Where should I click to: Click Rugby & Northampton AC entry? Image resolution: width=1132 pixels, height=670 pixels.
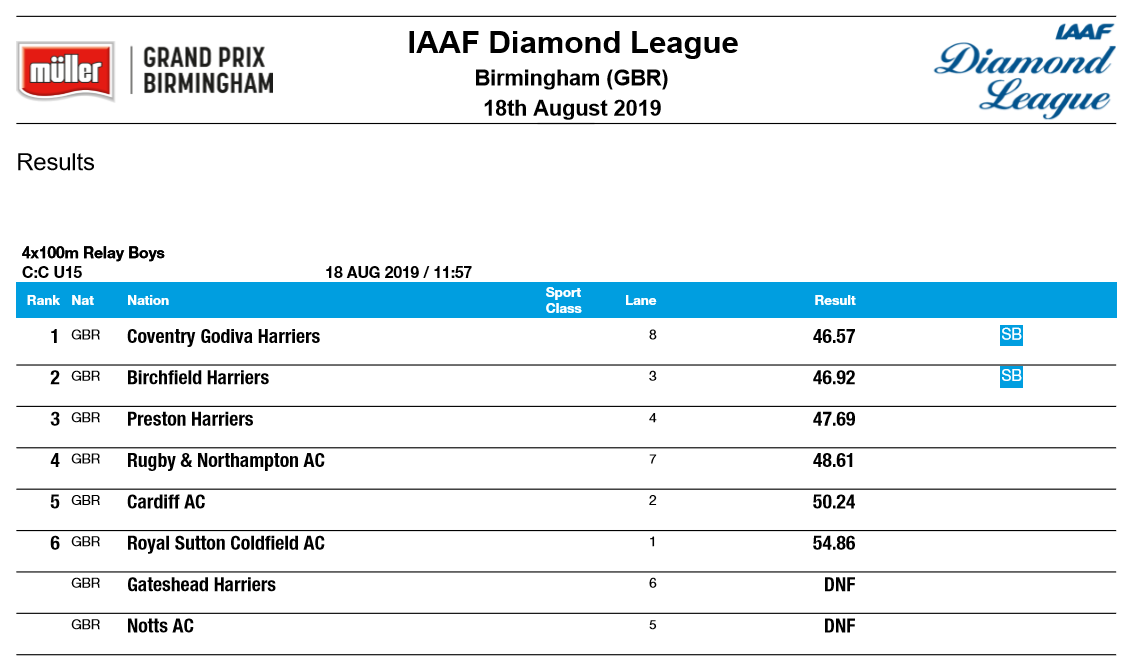225,461
